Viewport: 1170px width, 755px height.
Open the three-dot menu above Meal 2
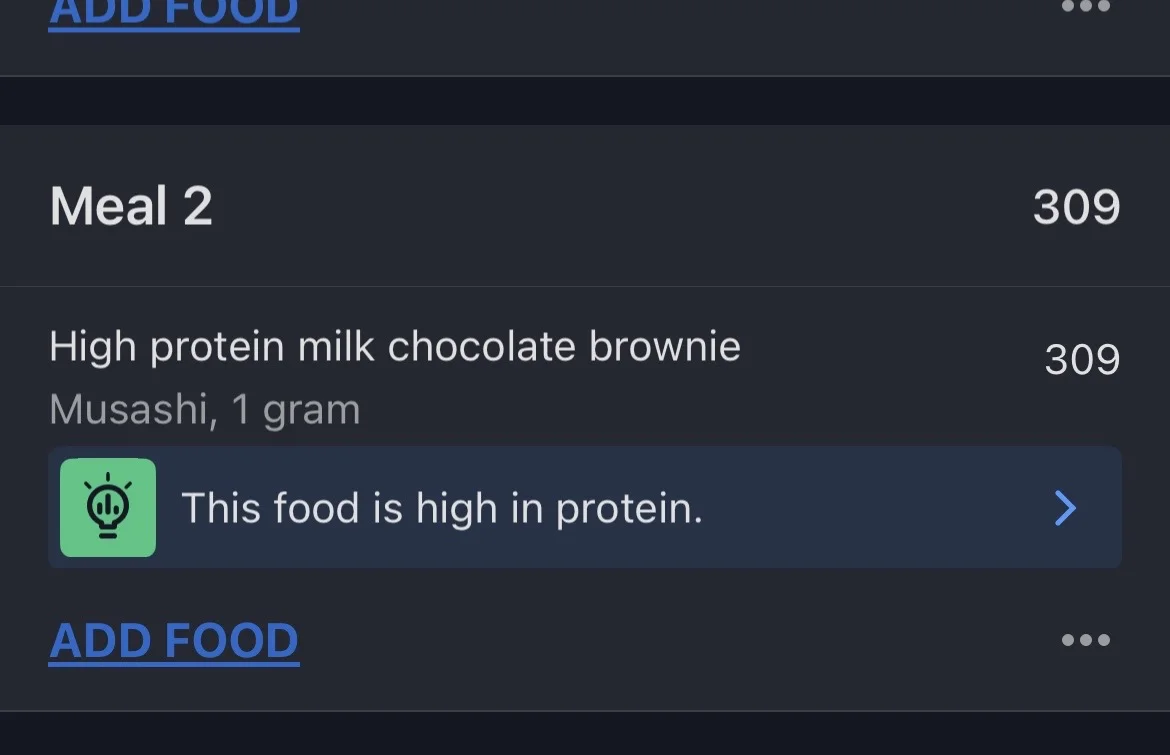(1085, 7)
